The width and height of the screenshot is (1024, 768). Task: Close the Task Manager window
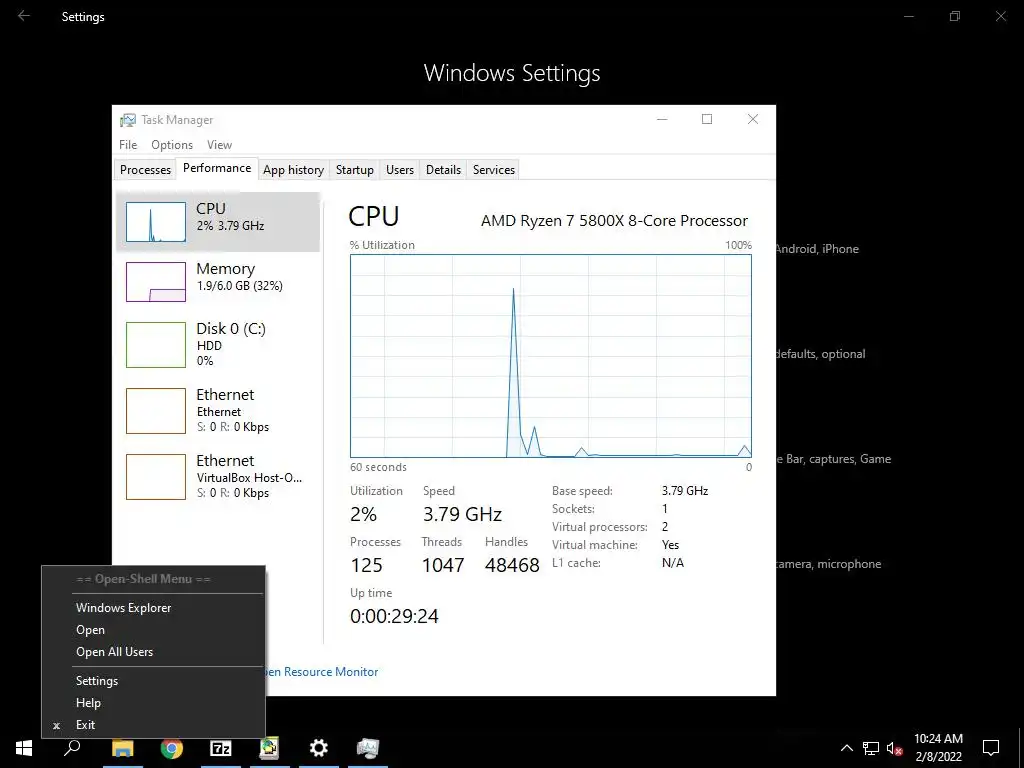(753, 120)
